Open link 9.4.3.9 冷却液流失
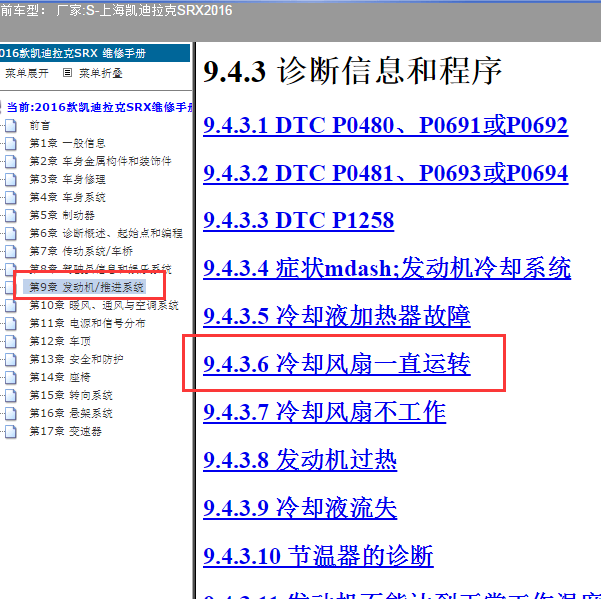The height and width of the screenshot is (599, 601). pos(300,508)
